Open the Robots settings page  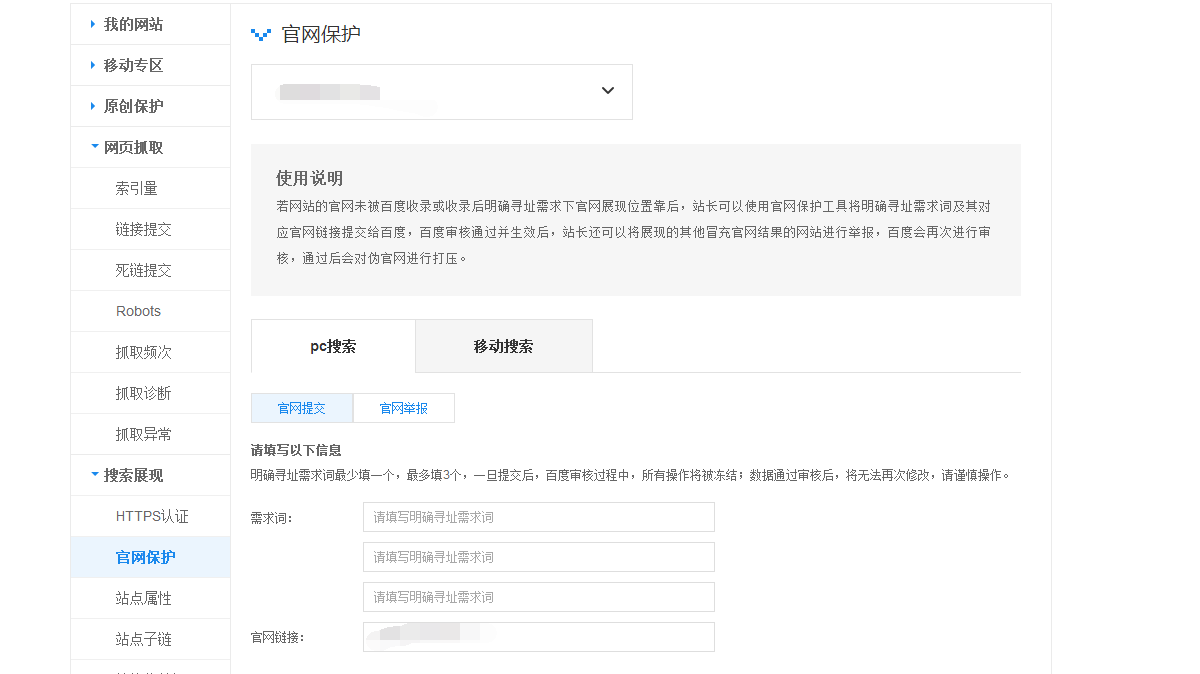[138, 310]
